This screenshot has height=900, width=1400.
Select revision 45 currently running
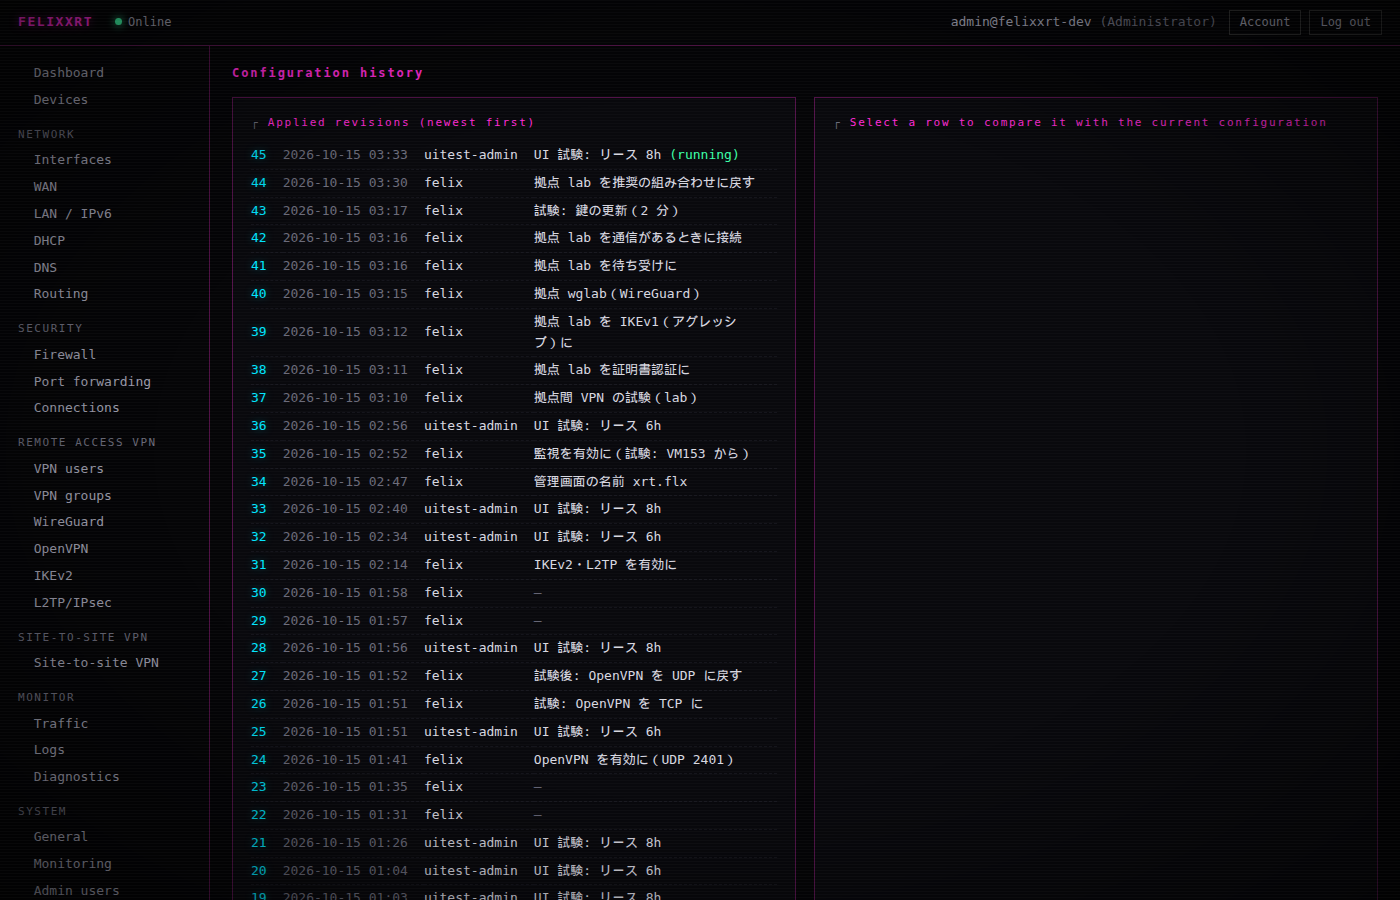(x=513, y=155)
